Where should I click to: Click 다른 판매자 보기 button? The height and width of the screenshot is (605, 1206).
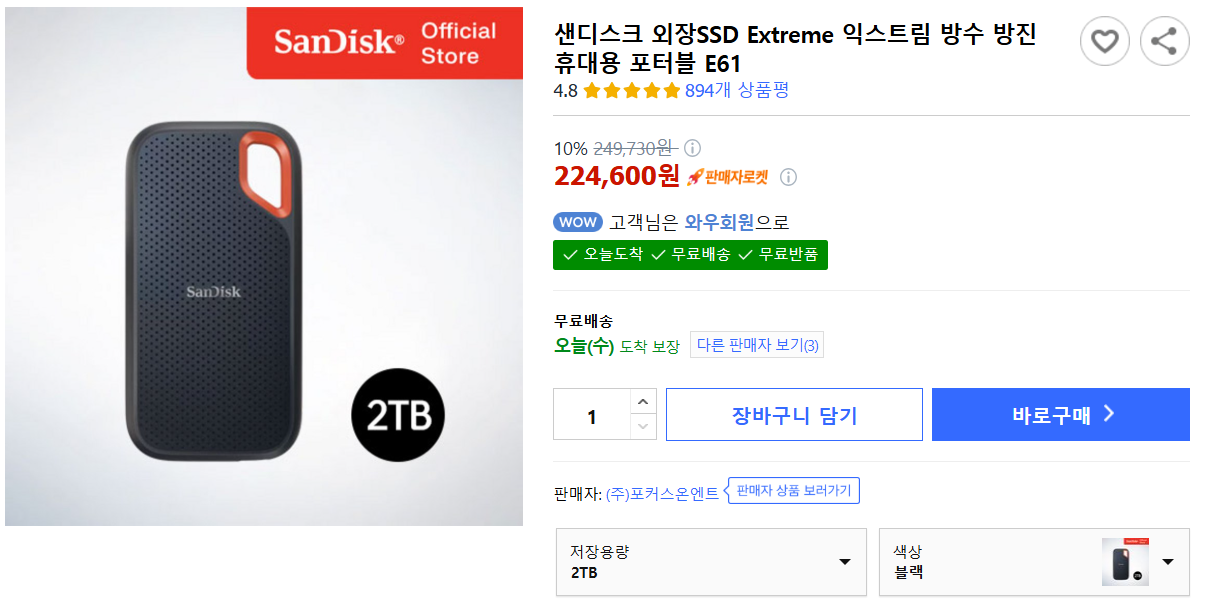pos(757,346)
